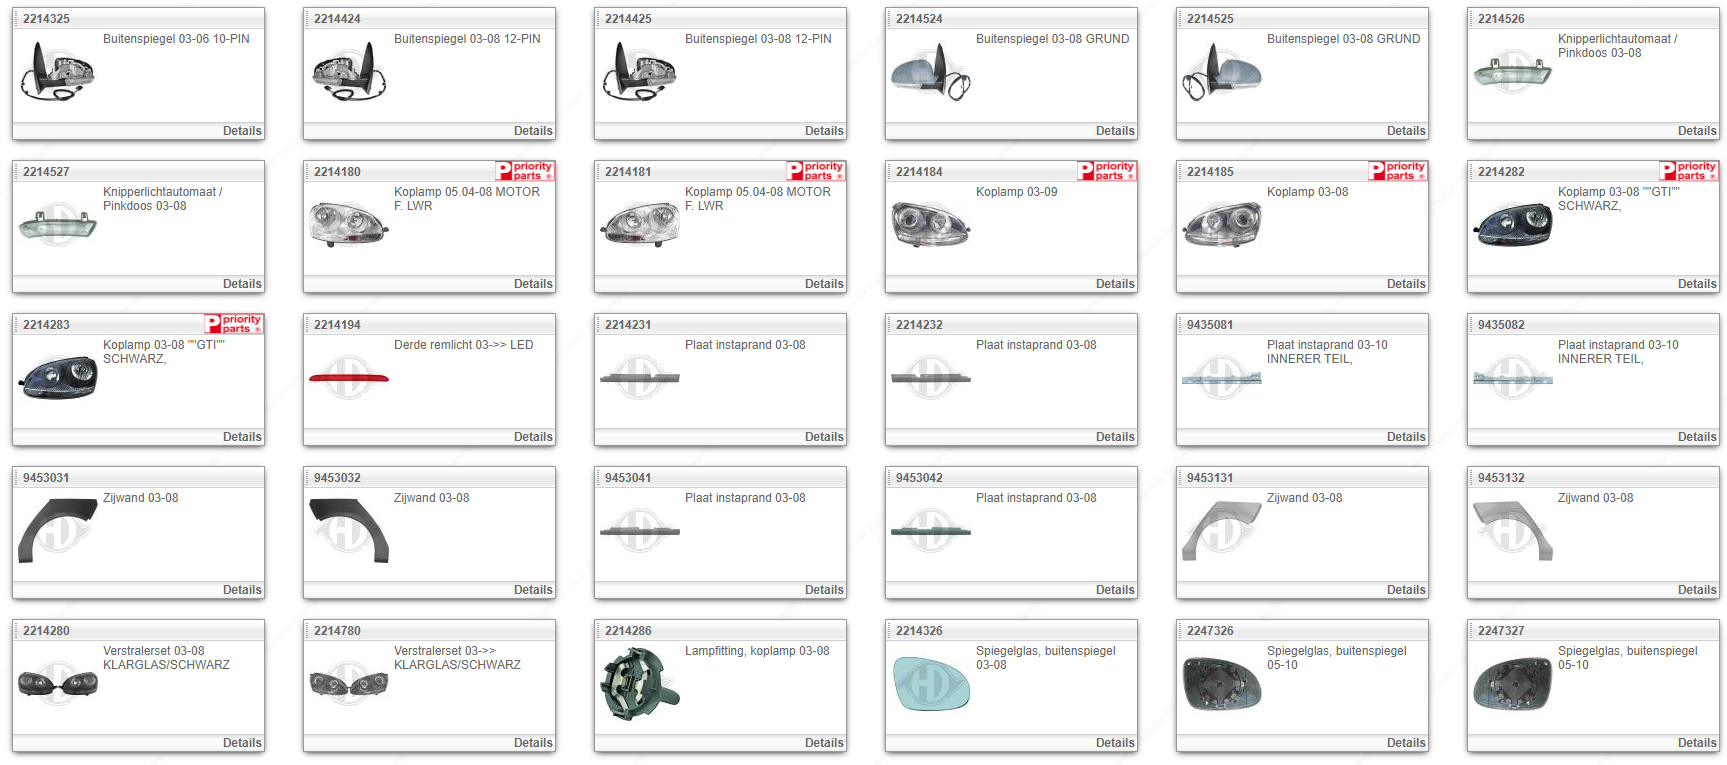Click priority parts badge on item 2214283
Viewport: 1727px width, 765px height.
(234, 324)
